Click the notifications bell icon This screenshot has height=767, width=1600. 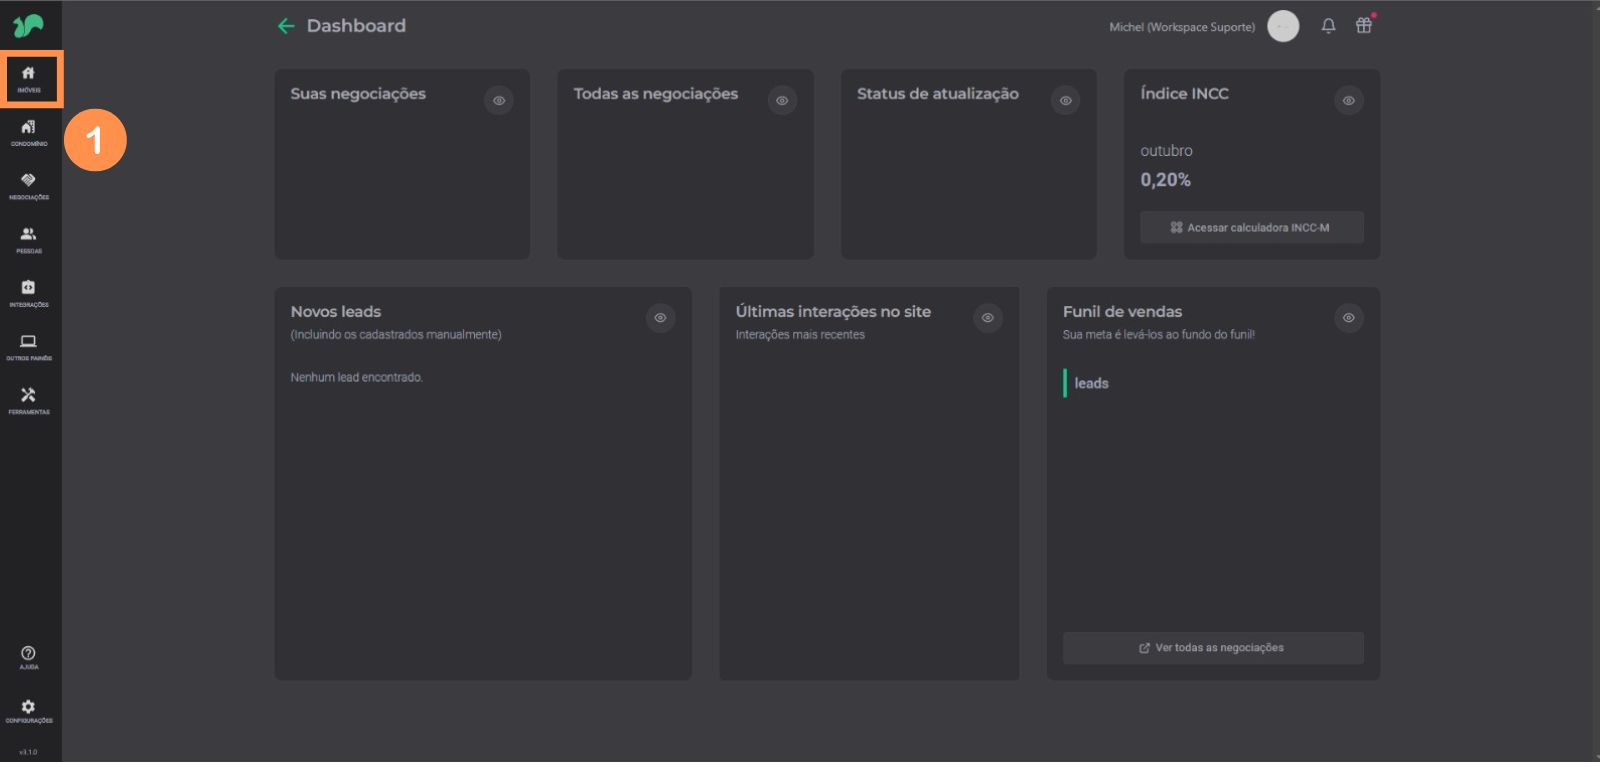1328,26
